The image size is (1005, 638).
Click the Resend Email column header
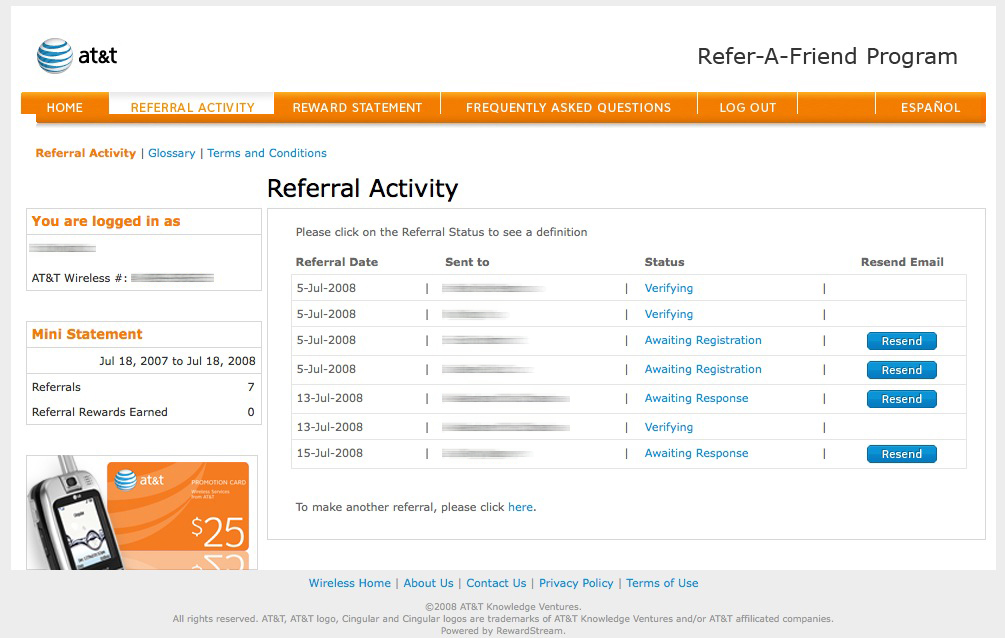[x=902, y=262]
